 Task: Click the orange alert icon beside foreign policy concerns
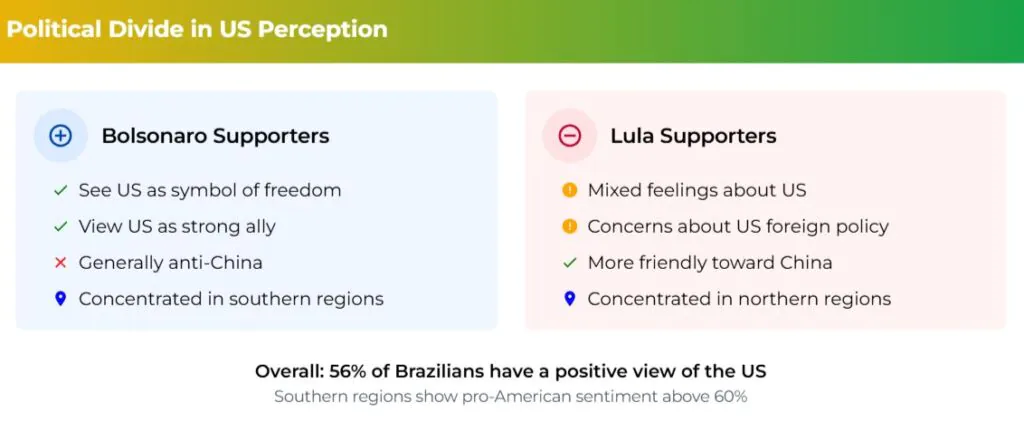[570, 226]
